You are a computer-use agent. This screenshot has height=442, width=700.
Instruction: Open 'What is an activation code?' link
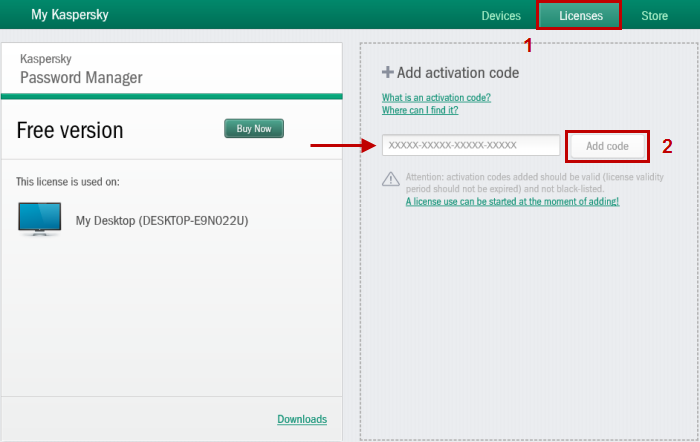coord(436,98)
